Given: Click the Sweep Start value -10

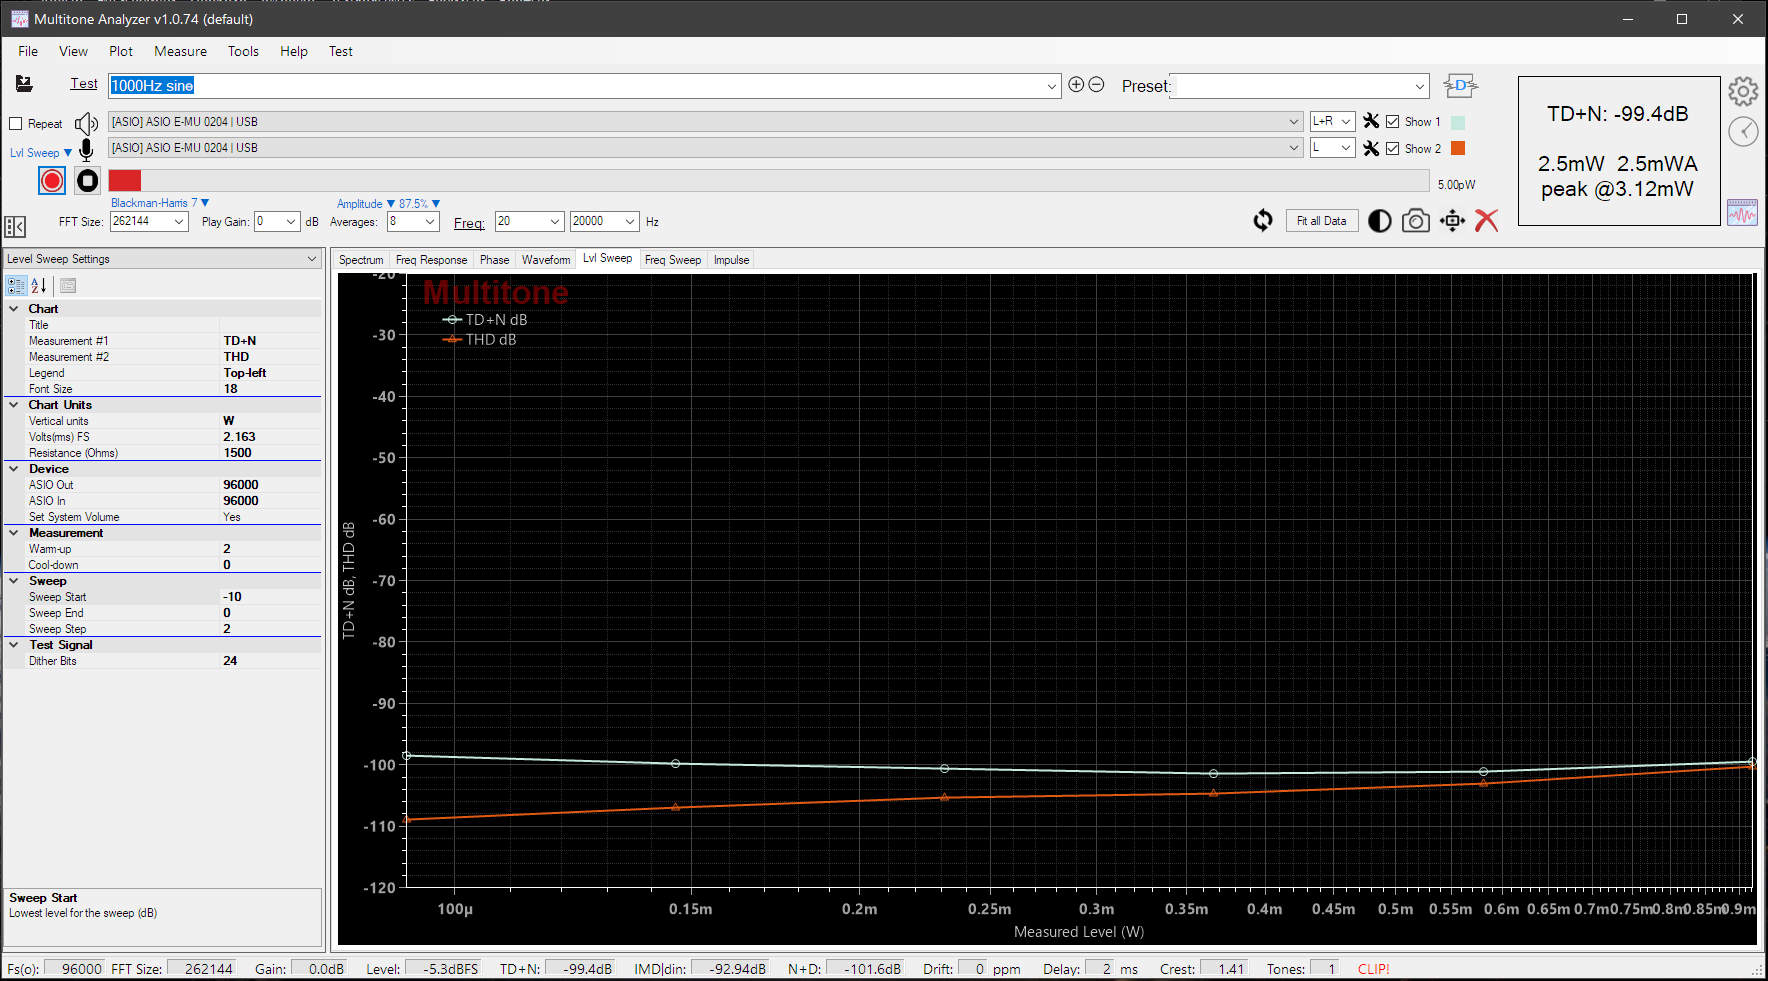Looking at the screenshot, I should [x=270, y=597].
